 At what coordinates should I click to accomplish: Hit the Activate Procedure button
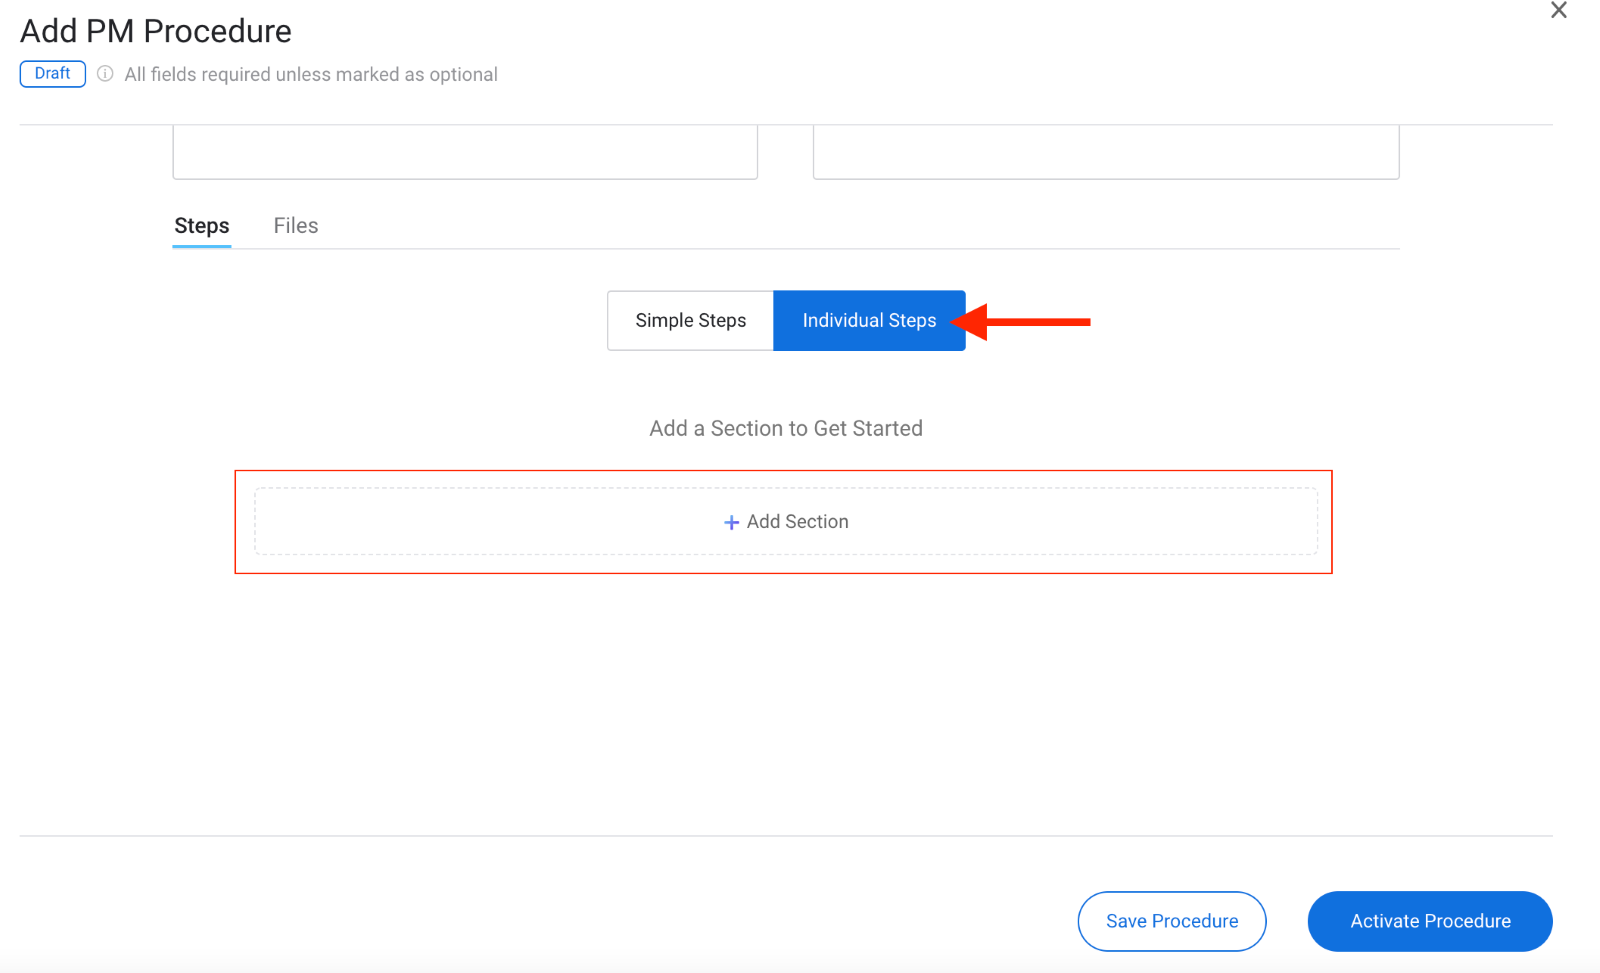1429,921
